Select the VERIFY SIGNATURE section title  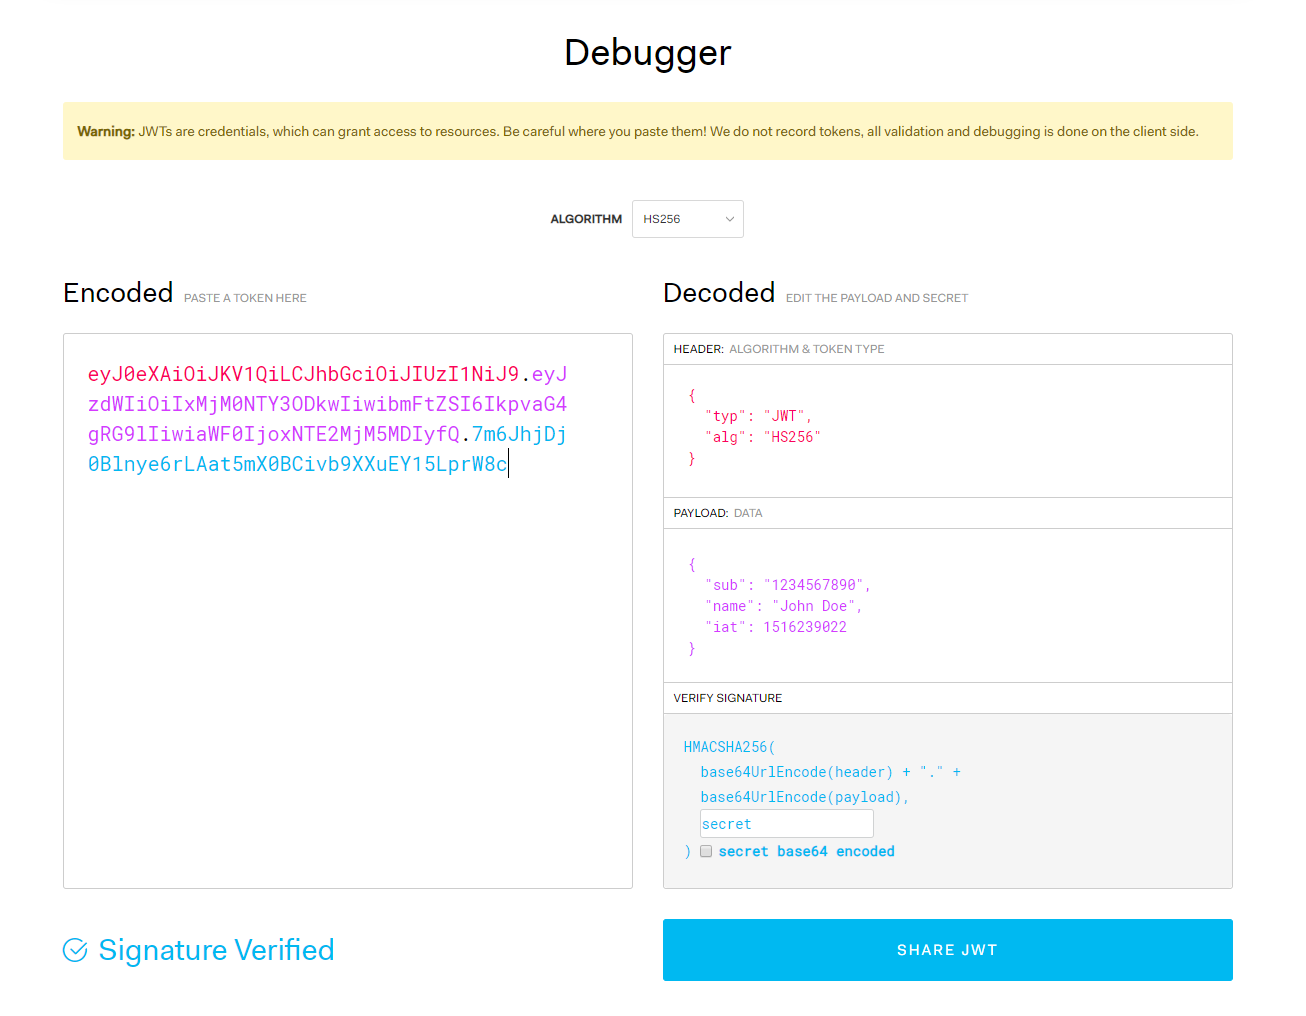tap(728, 698)
